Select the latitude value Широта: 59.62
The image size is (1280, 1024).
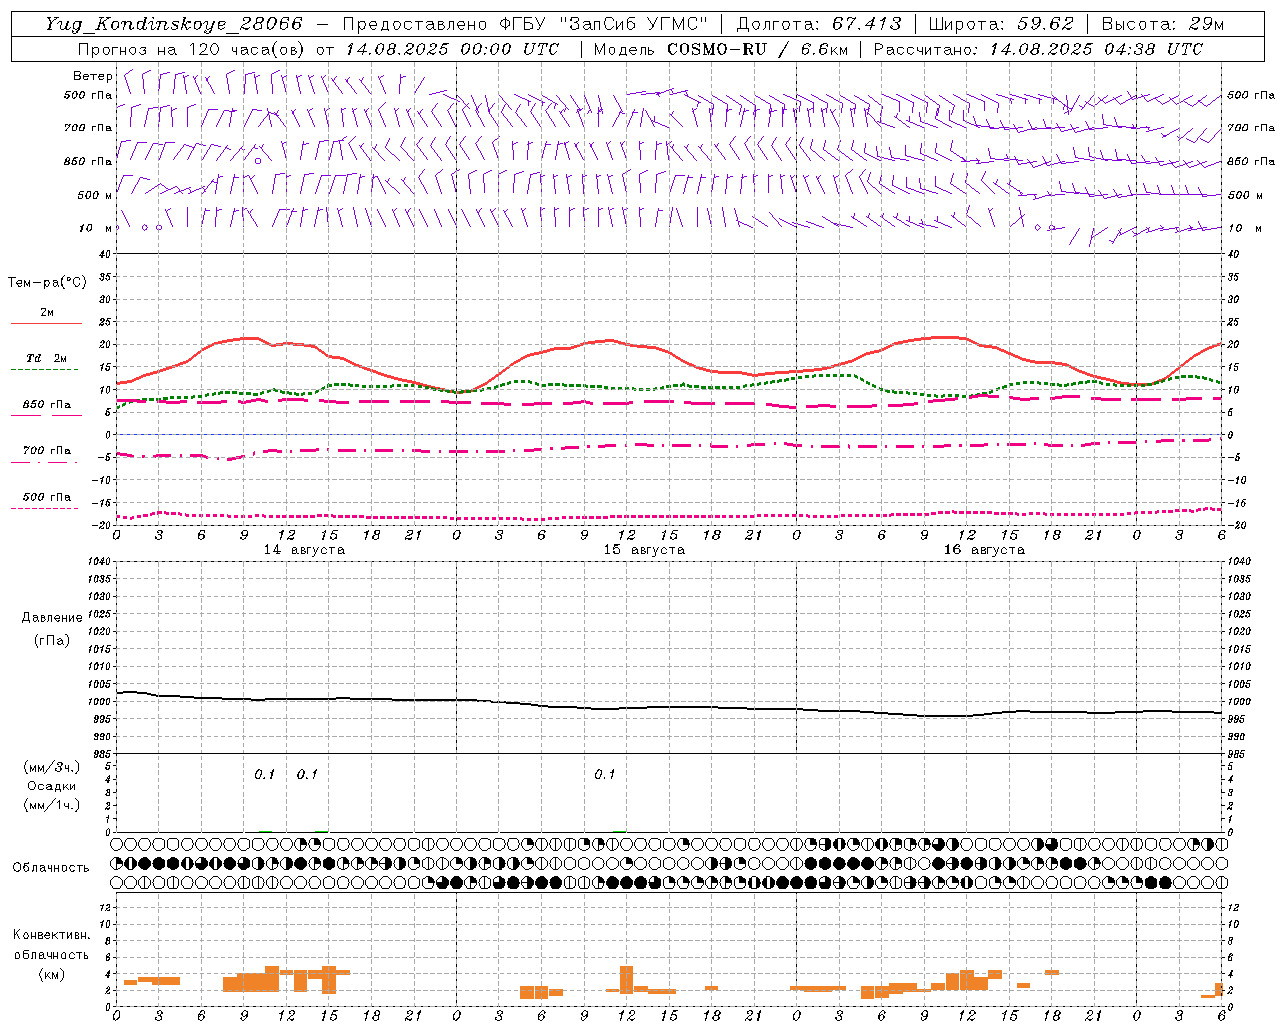(x=1001, y=24)
